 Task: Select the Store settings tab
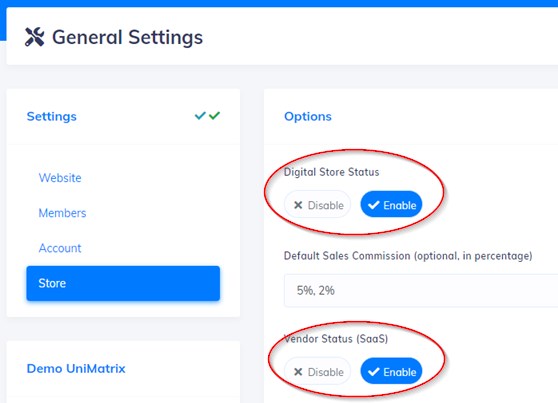point(123,283)
